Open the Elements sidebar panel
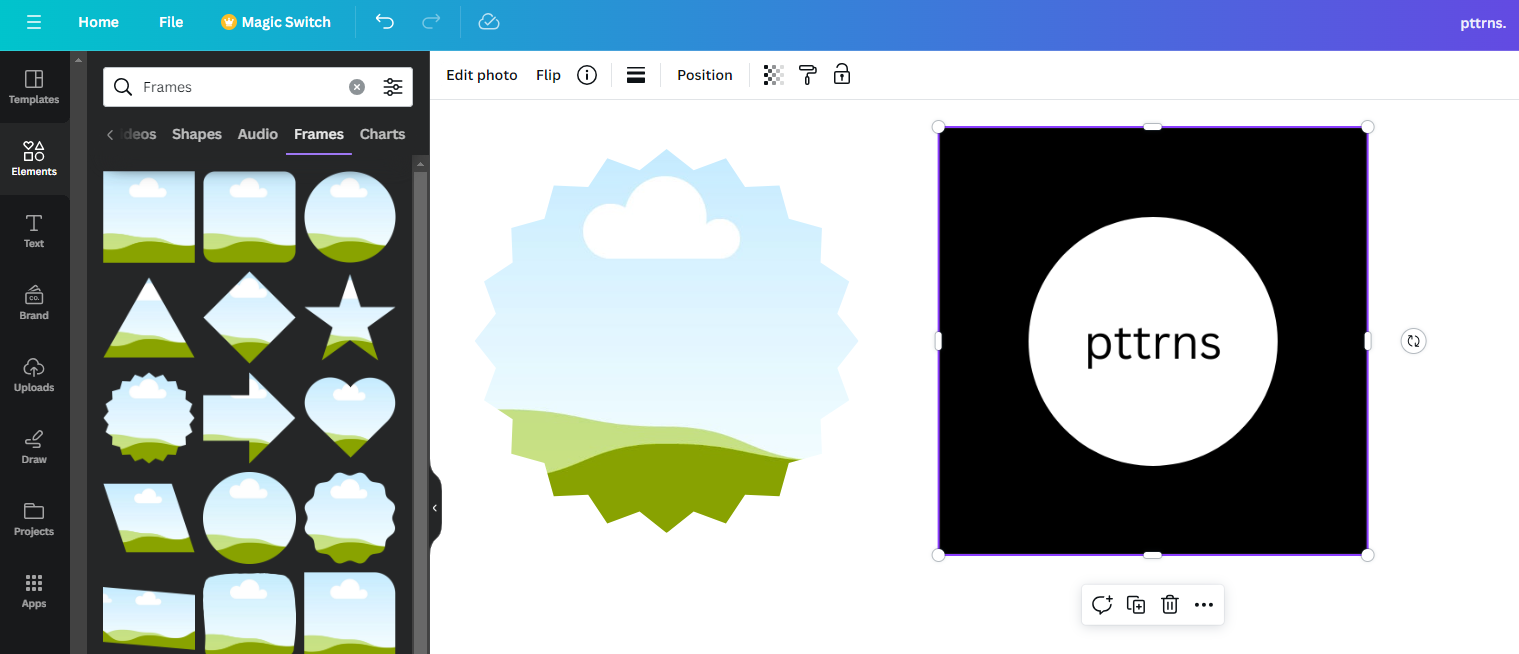This screenshot has height=654, width=1519. coord(34,159)
